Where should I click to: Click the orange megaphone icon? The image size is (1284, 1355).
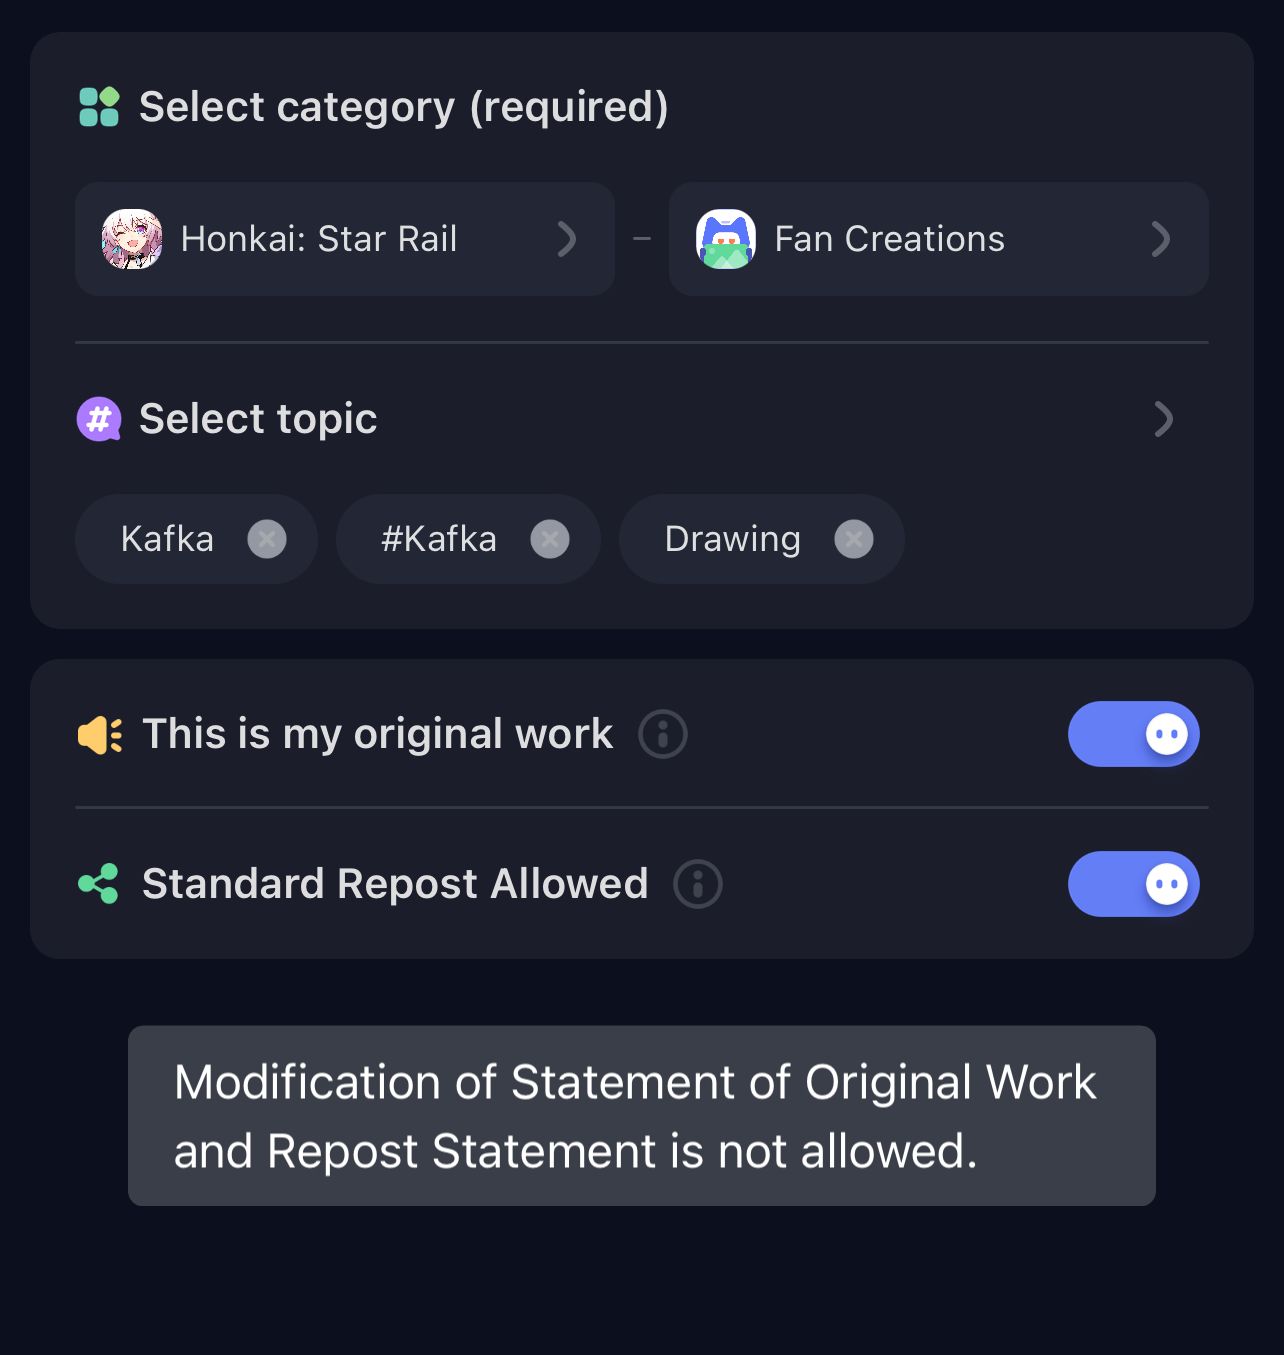[x=100, y=735]
